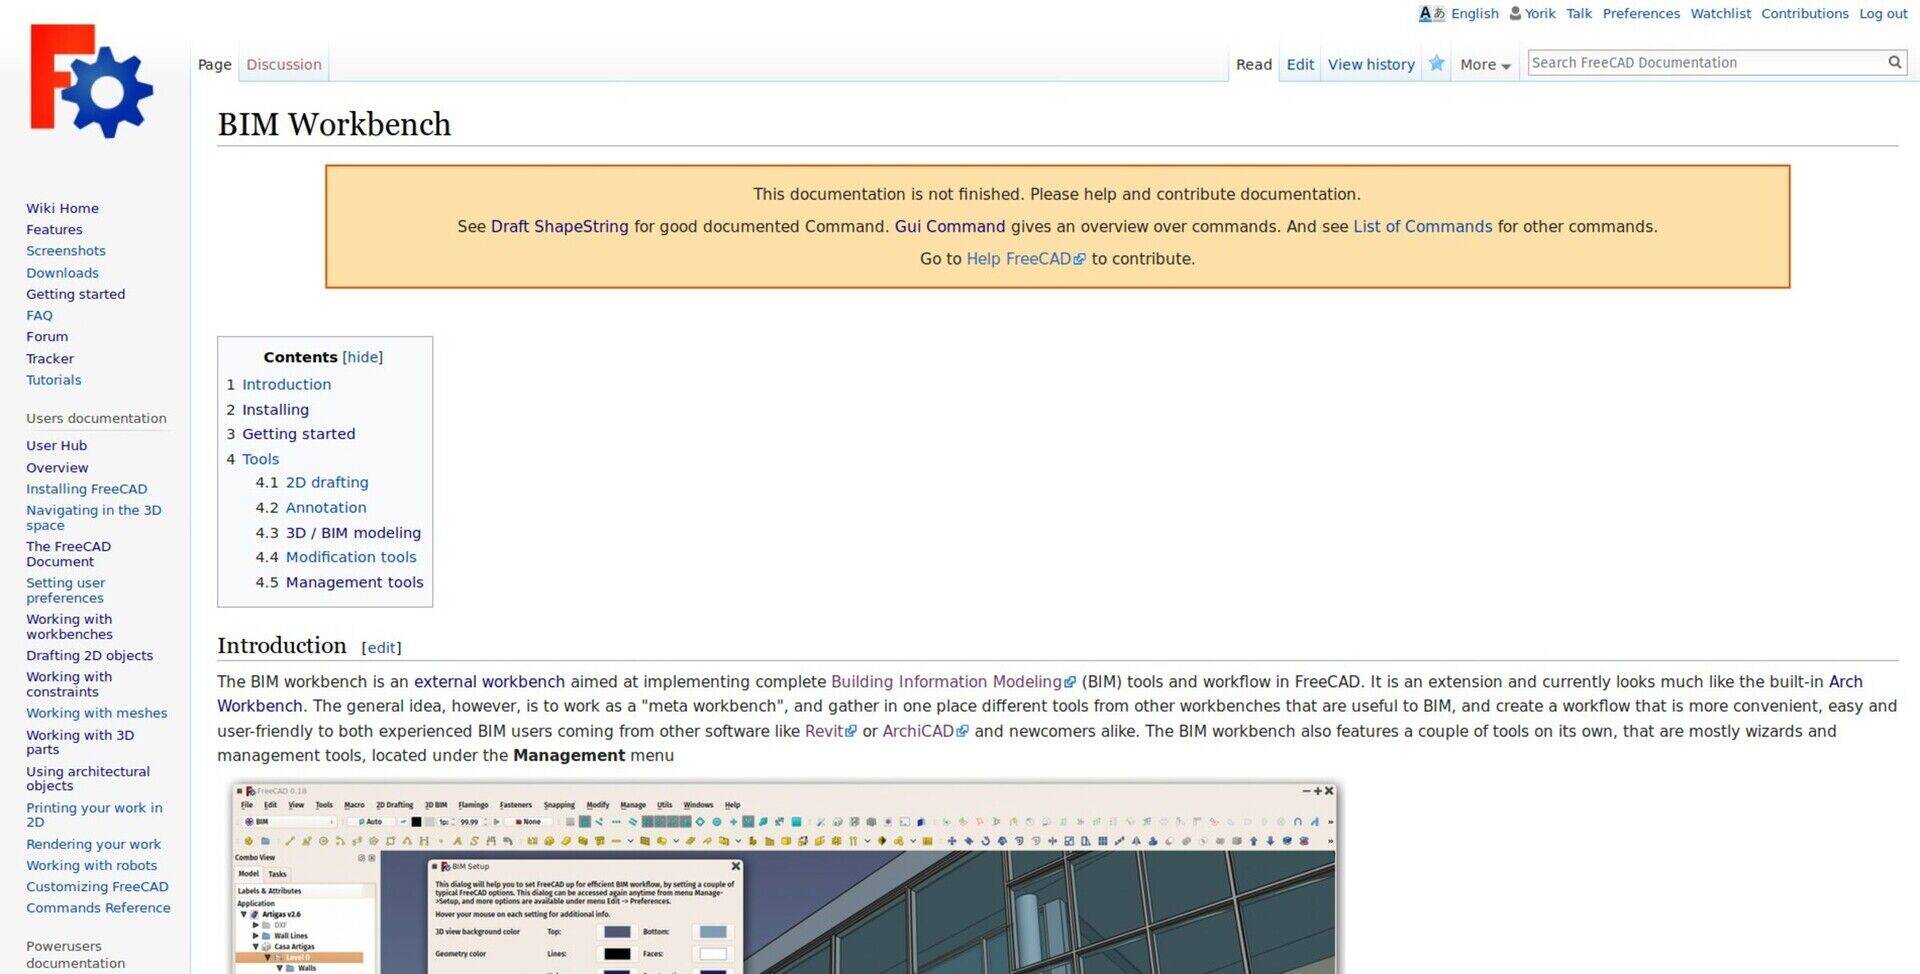Follow the Draft ShapeString link
The height and width of the screenshot is (974, 1920).
[x=559, y=227]
